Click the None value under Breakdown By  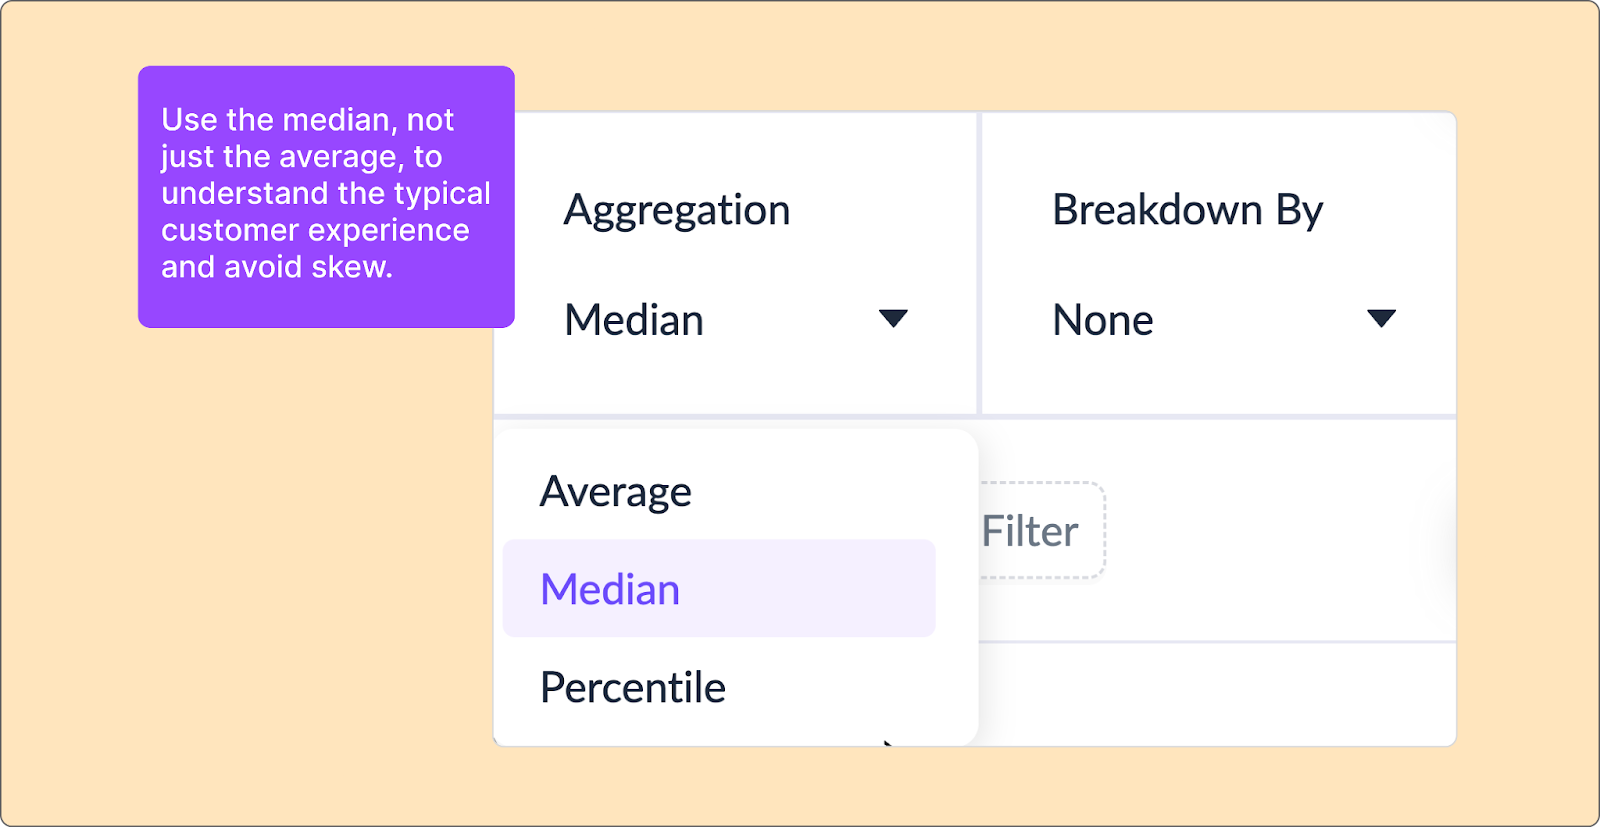coord(1101,319)
